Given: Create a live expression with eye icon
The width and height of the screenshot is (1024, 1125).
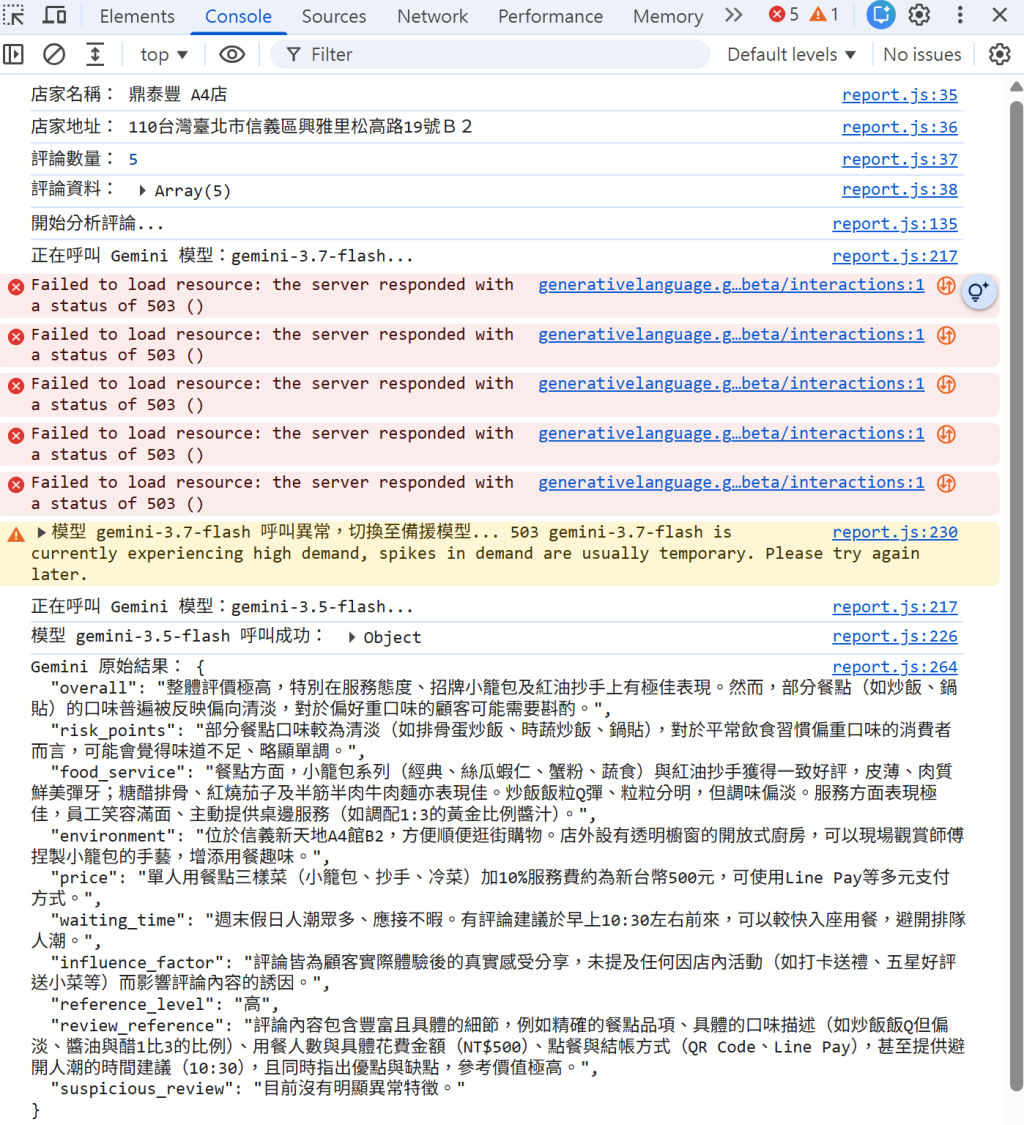Looking at the screenshot, I should pyautogui.click(x=232, y=54).
